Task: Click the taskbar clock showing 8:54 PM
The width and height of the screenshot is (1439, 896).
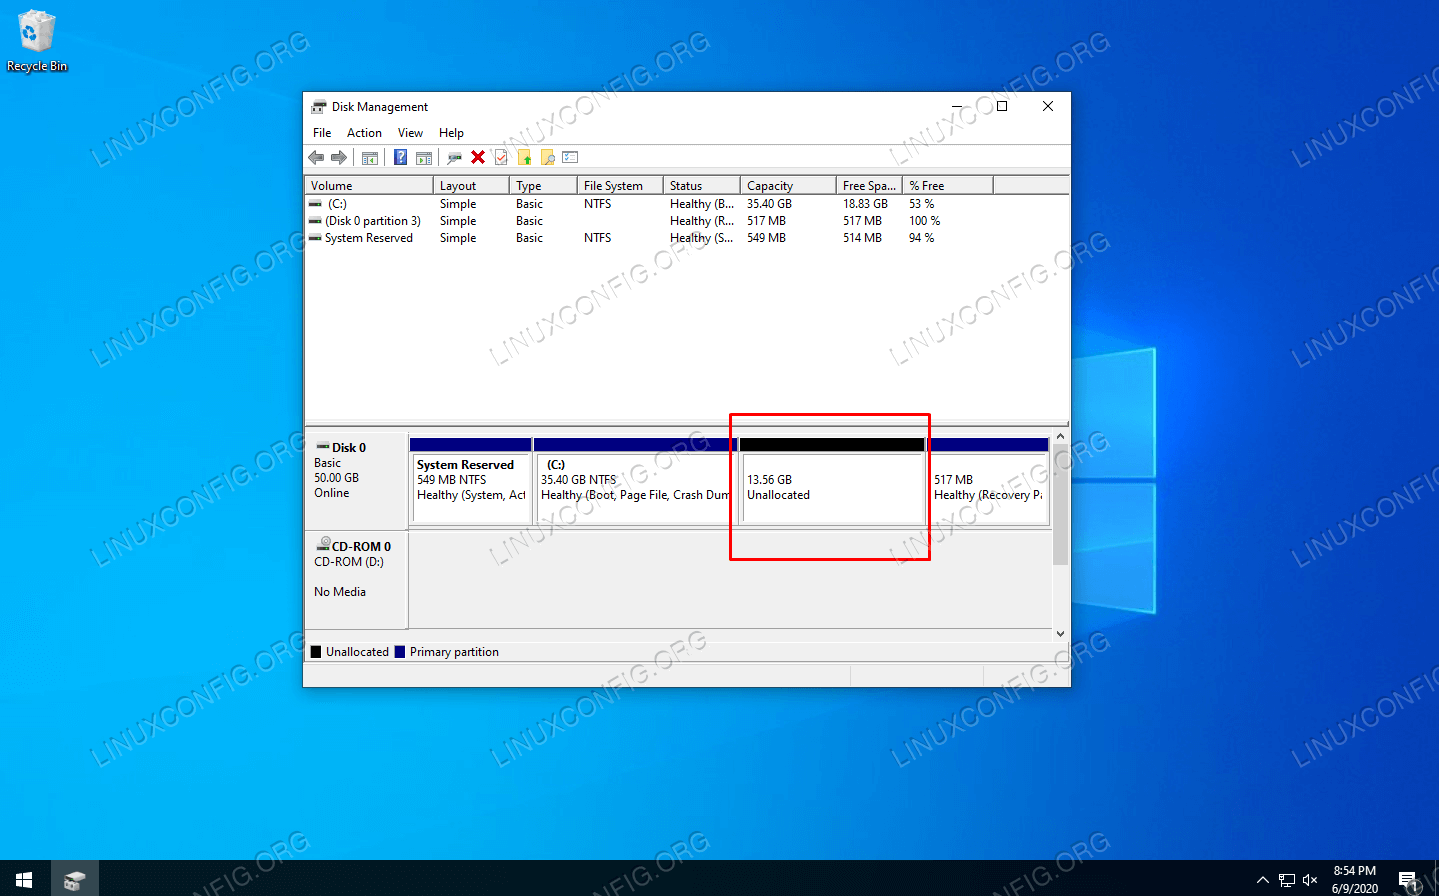Action: click(x=1354, y=879)
